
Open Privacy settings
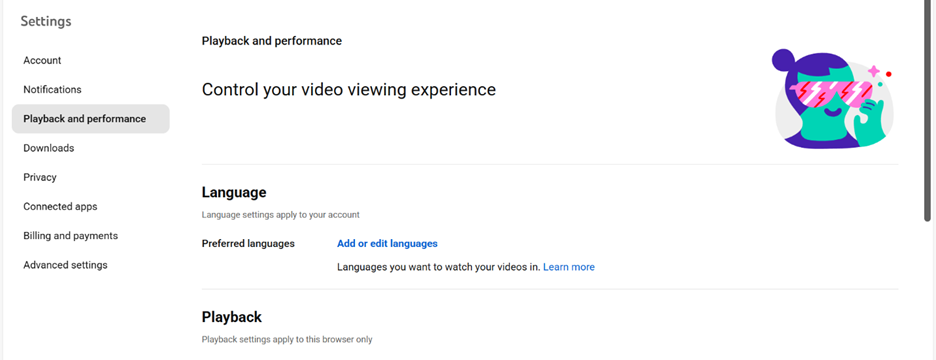(x=40, y=177)
